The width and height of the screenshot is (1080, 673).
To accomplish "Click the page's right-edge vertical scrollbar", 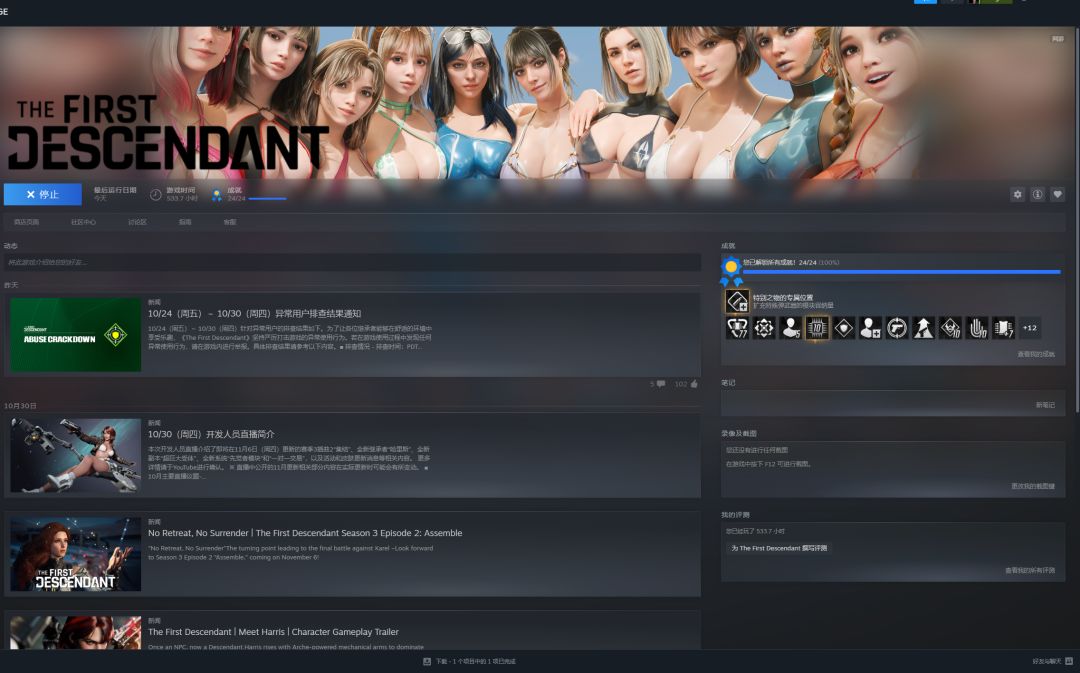I will tap(1077, 220).
